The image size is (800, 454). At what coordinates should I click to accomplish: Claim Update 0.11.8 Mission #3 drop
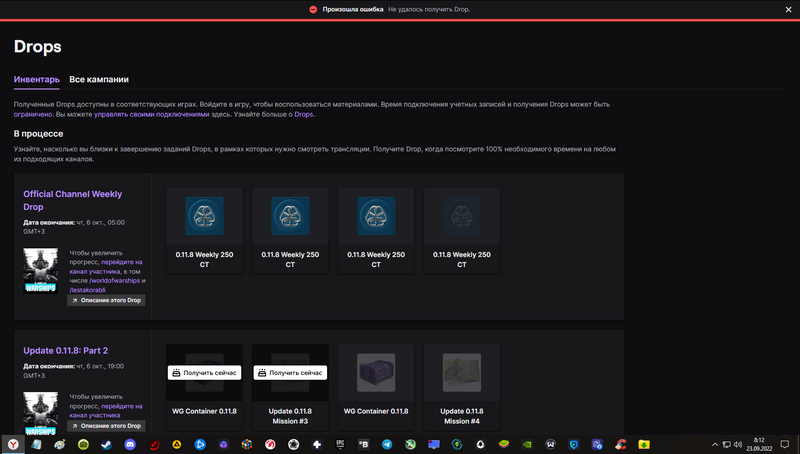click(290, 373)
